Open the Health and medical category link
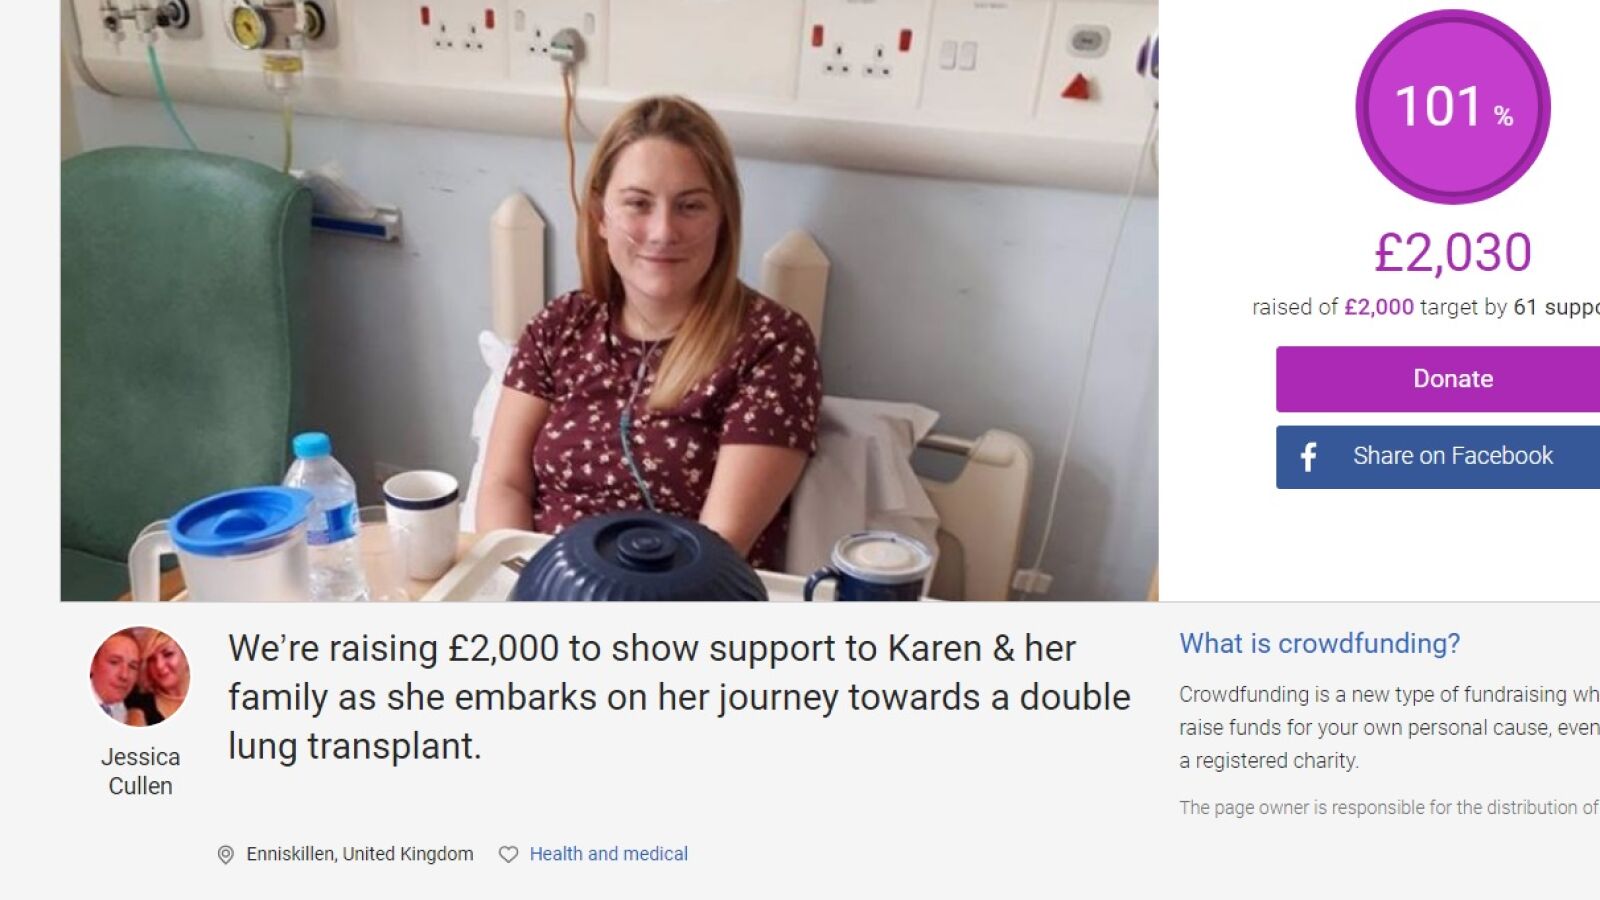The width and height of the screenshot is (1600, 900). [x=608, y=854]
